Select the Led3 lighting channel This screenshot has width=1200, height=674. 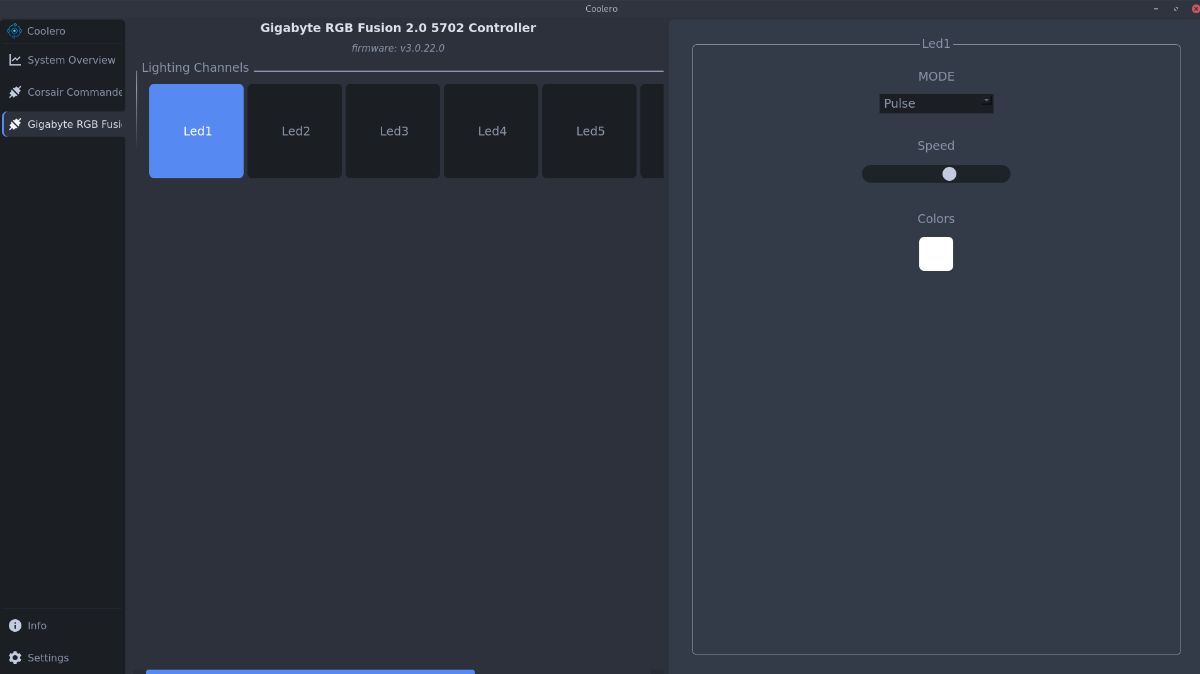point(393,131)
